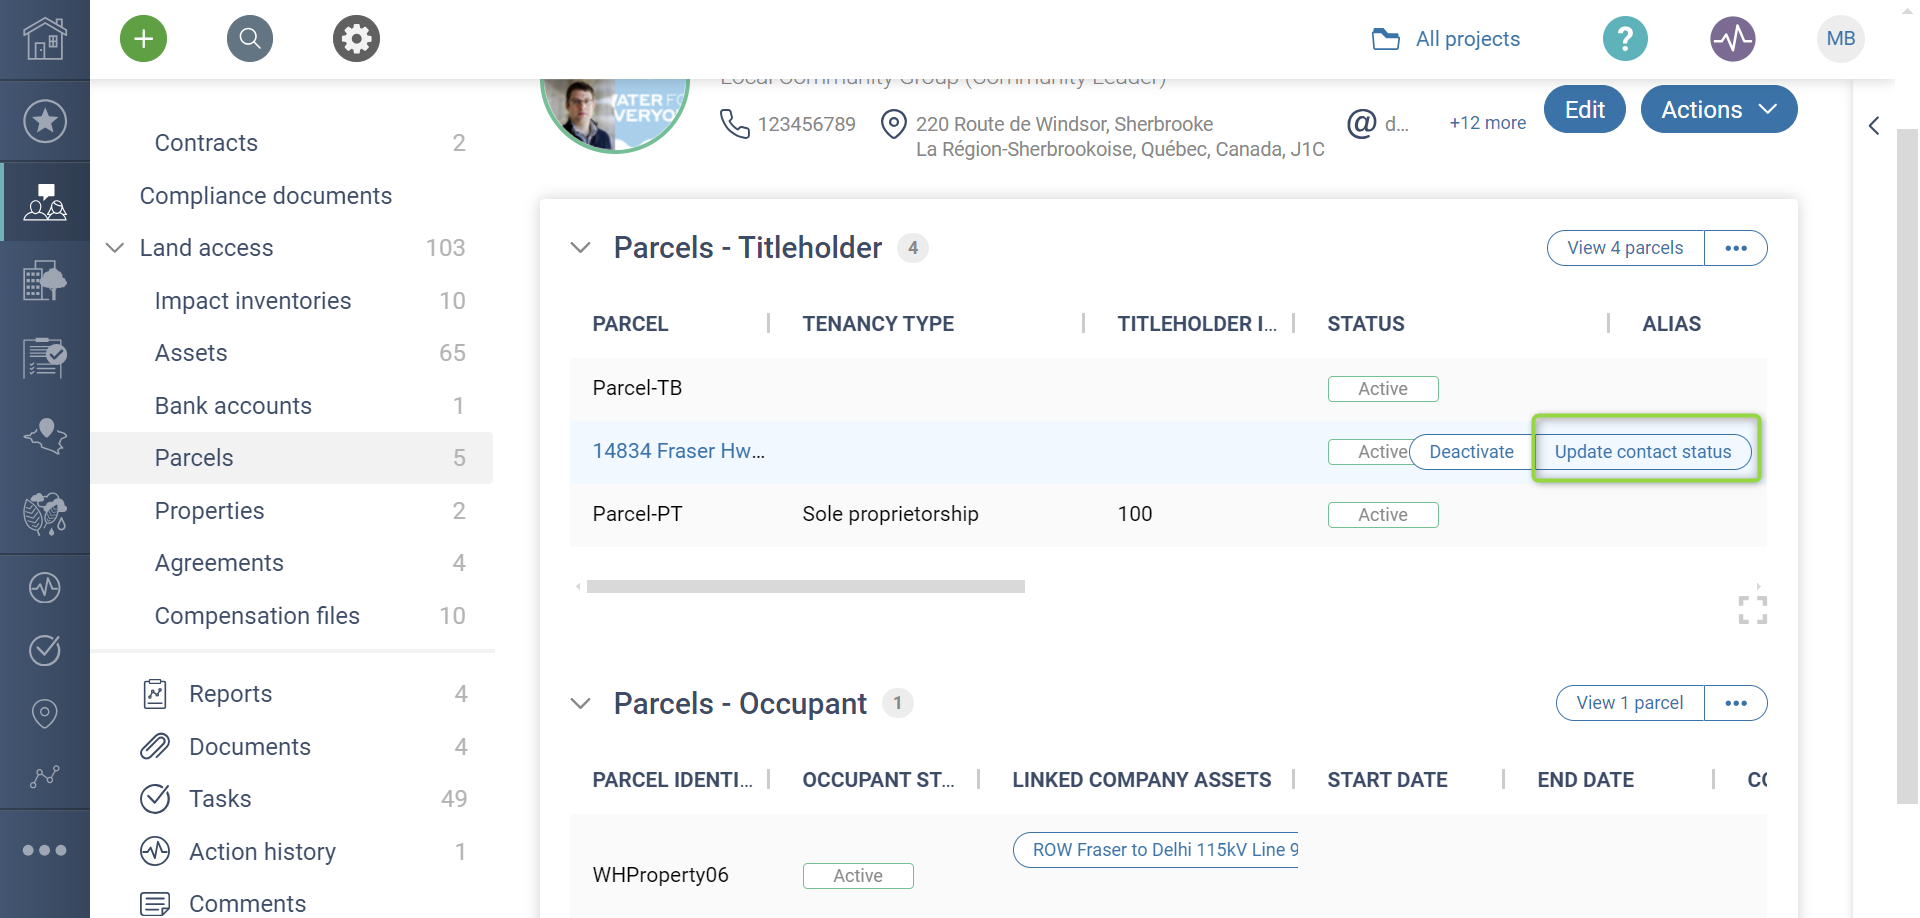Collapse the Land access tree section
The height and width of the screenshot is (918, 1920).
click(x=115, y=248)
